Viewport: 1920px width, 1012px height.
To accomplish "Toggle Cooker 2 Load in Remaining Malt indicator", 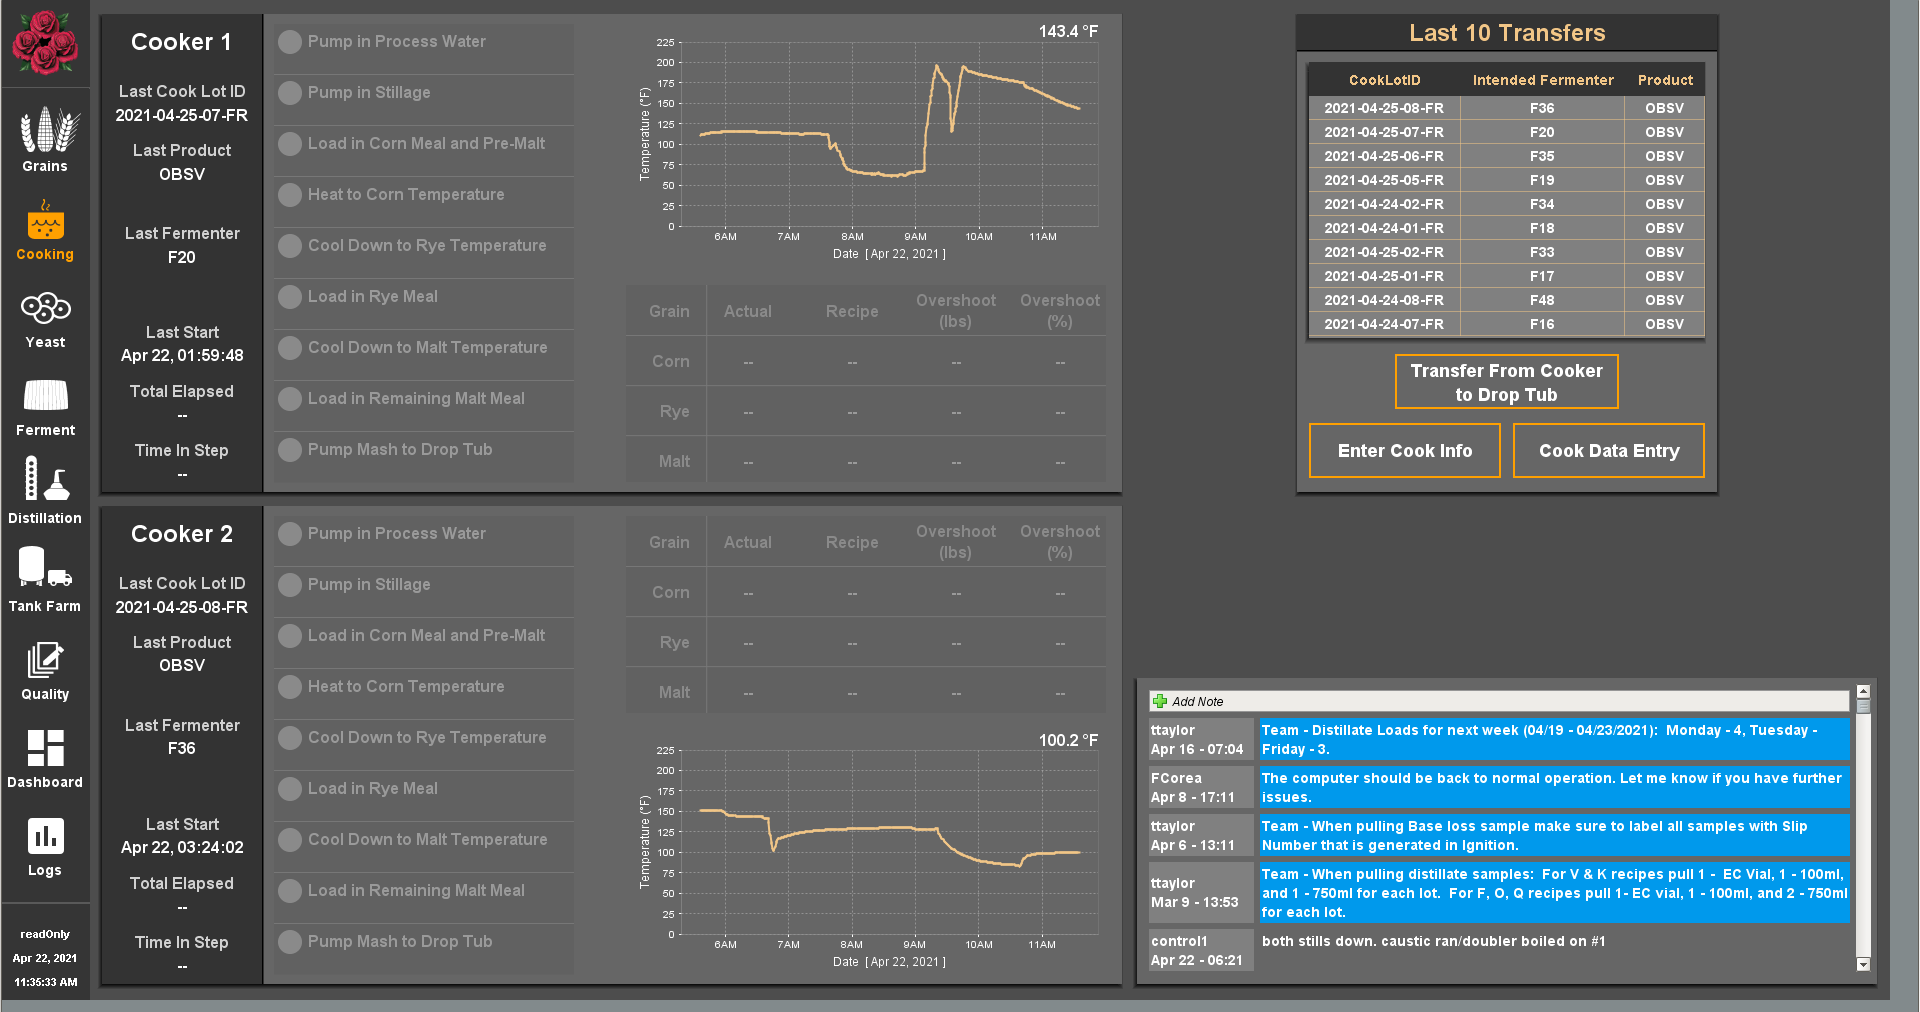I will (x=290, y=891).
